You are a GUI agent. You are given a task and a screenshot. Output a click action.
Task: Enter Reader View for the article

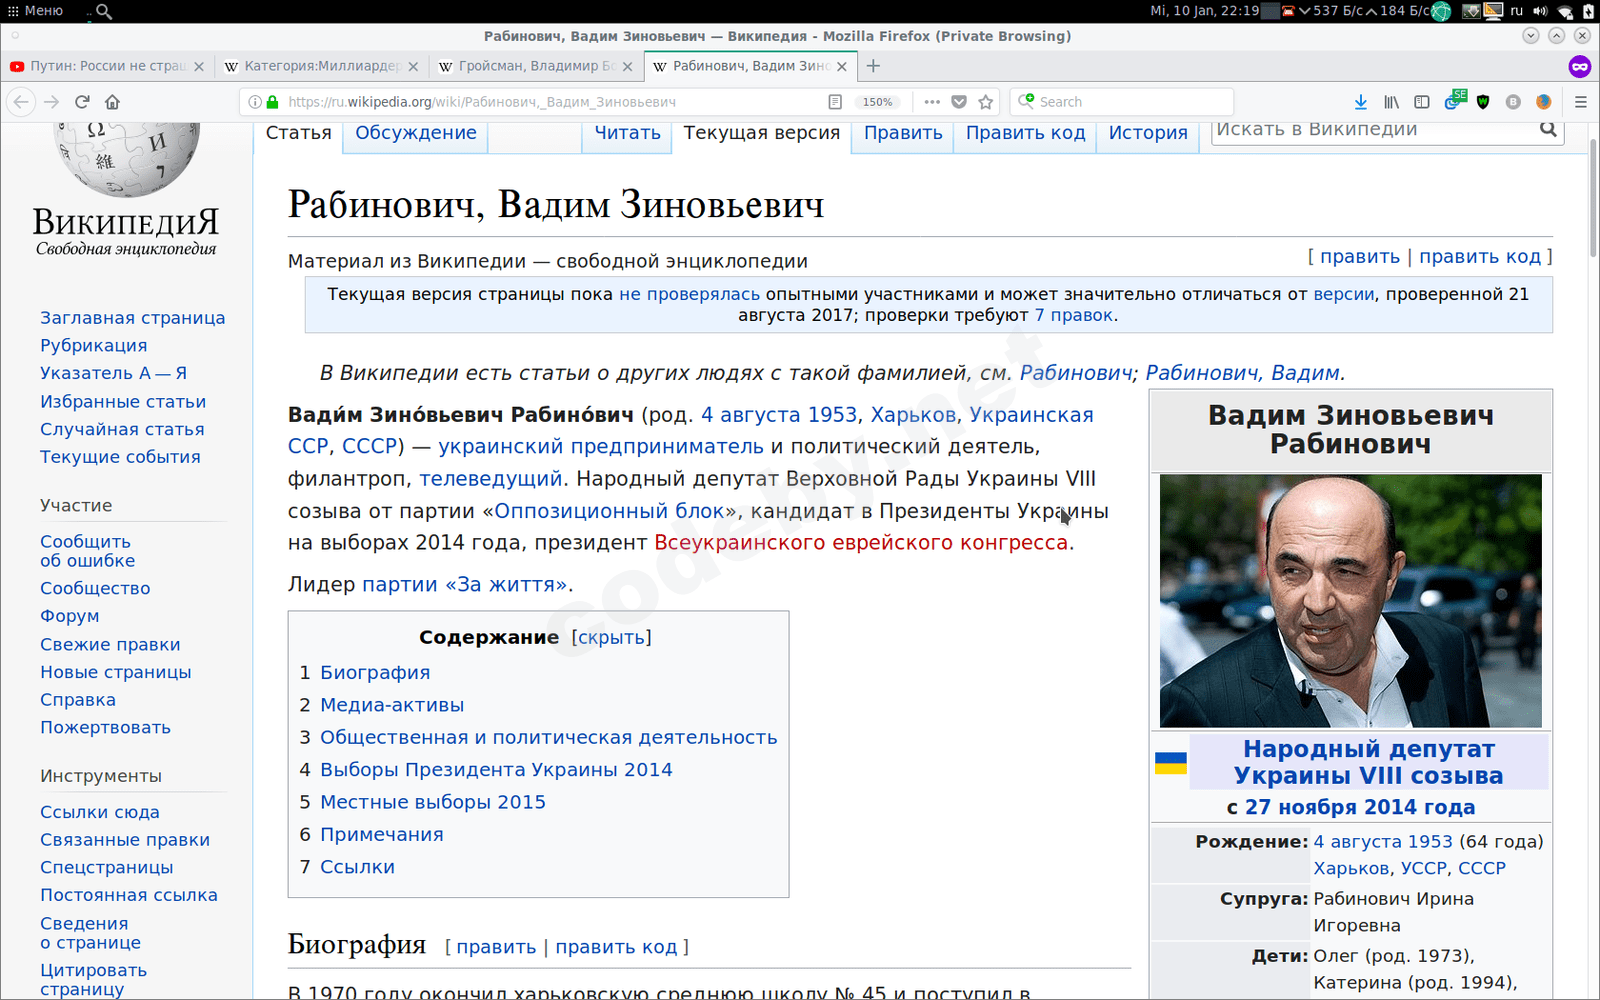point(834,101)
